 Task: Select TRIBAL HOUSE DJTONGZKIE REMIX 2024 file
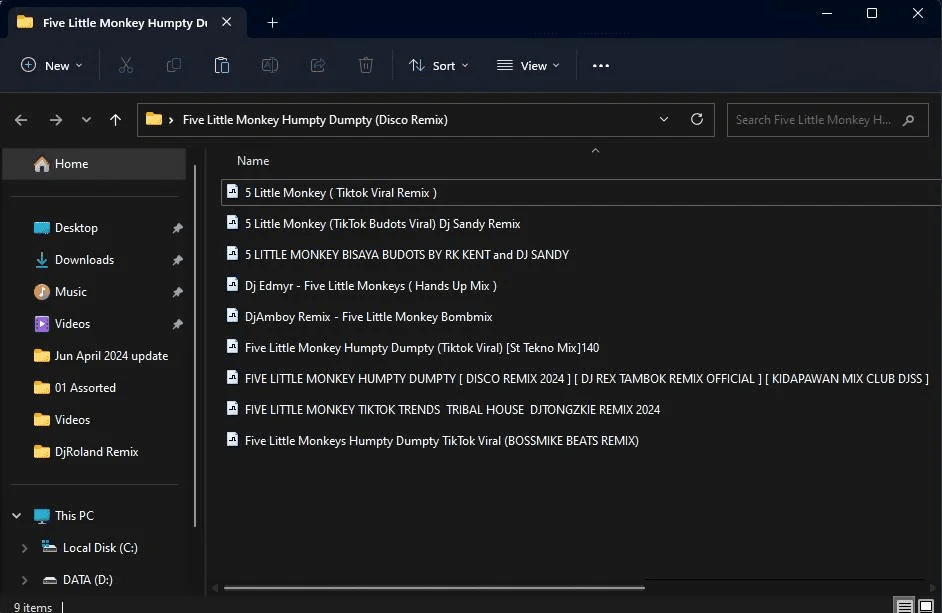[452, 410]
